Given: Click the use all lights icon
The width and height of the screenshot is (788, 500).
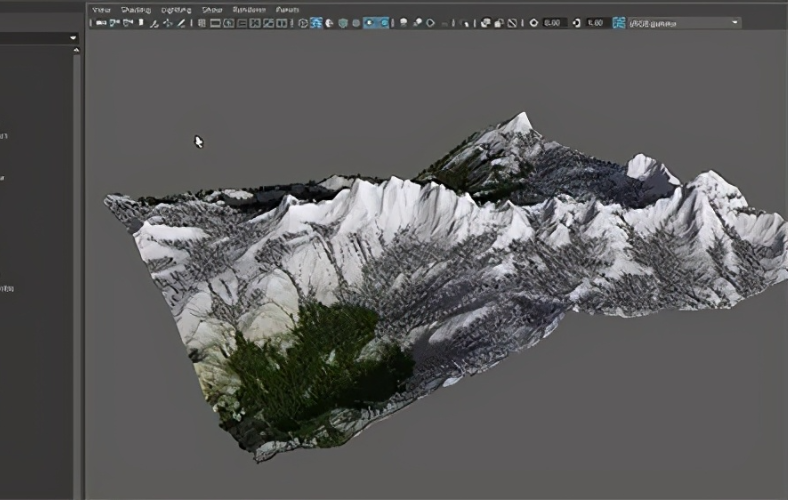Looking at the screenshot, I should (x=370, y=23).
